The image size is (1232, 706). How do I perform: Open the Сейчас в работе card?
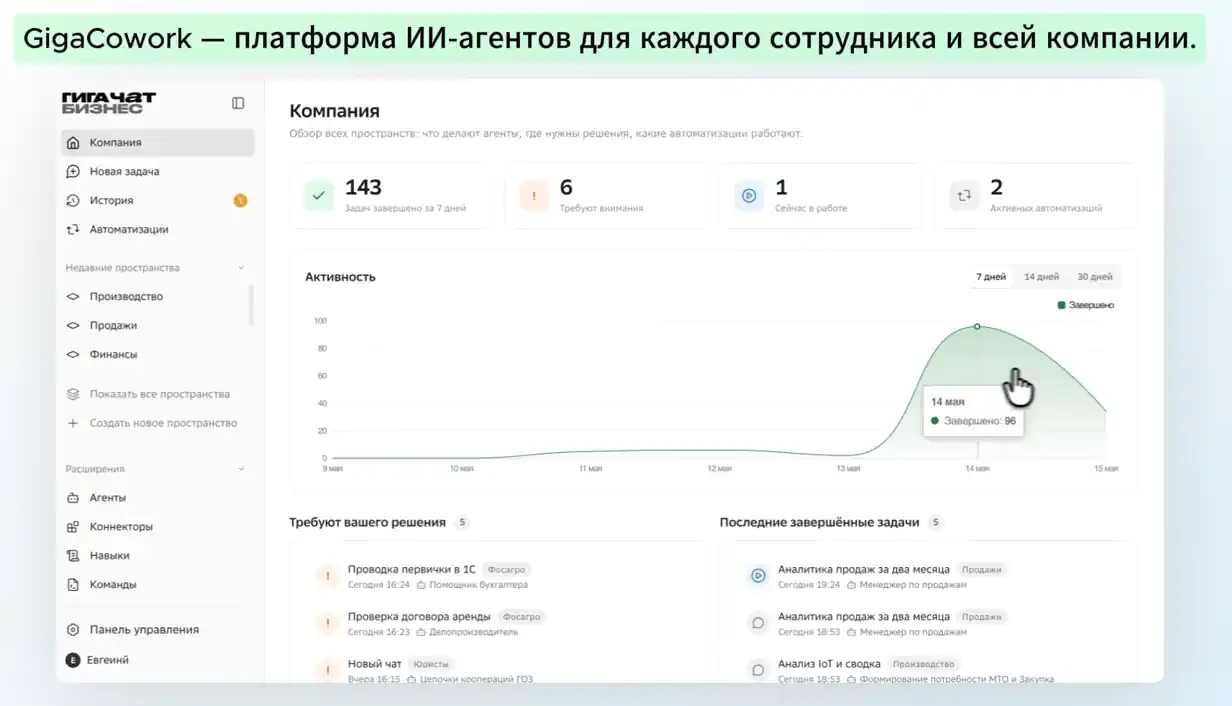[x=821, y=196]
